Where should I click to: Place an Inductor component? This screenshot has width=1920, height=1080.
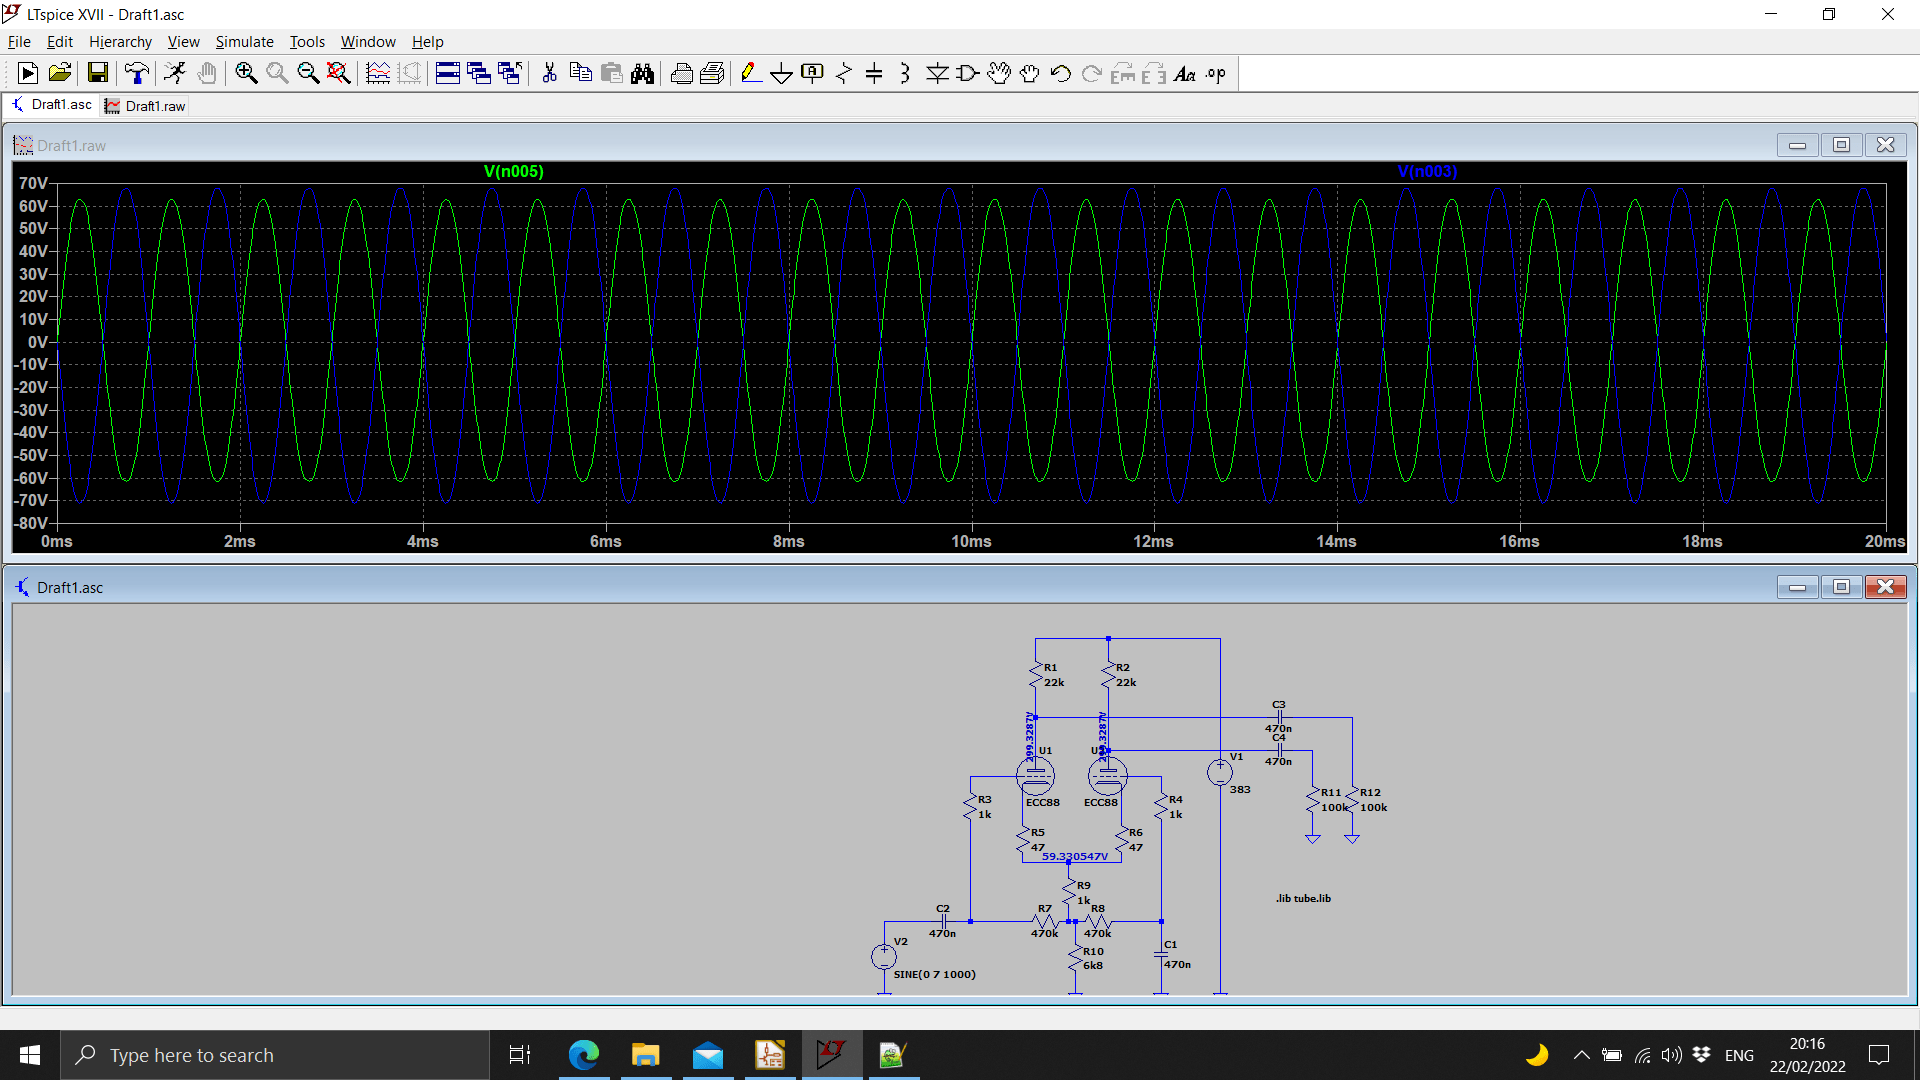tap(905, 73)
